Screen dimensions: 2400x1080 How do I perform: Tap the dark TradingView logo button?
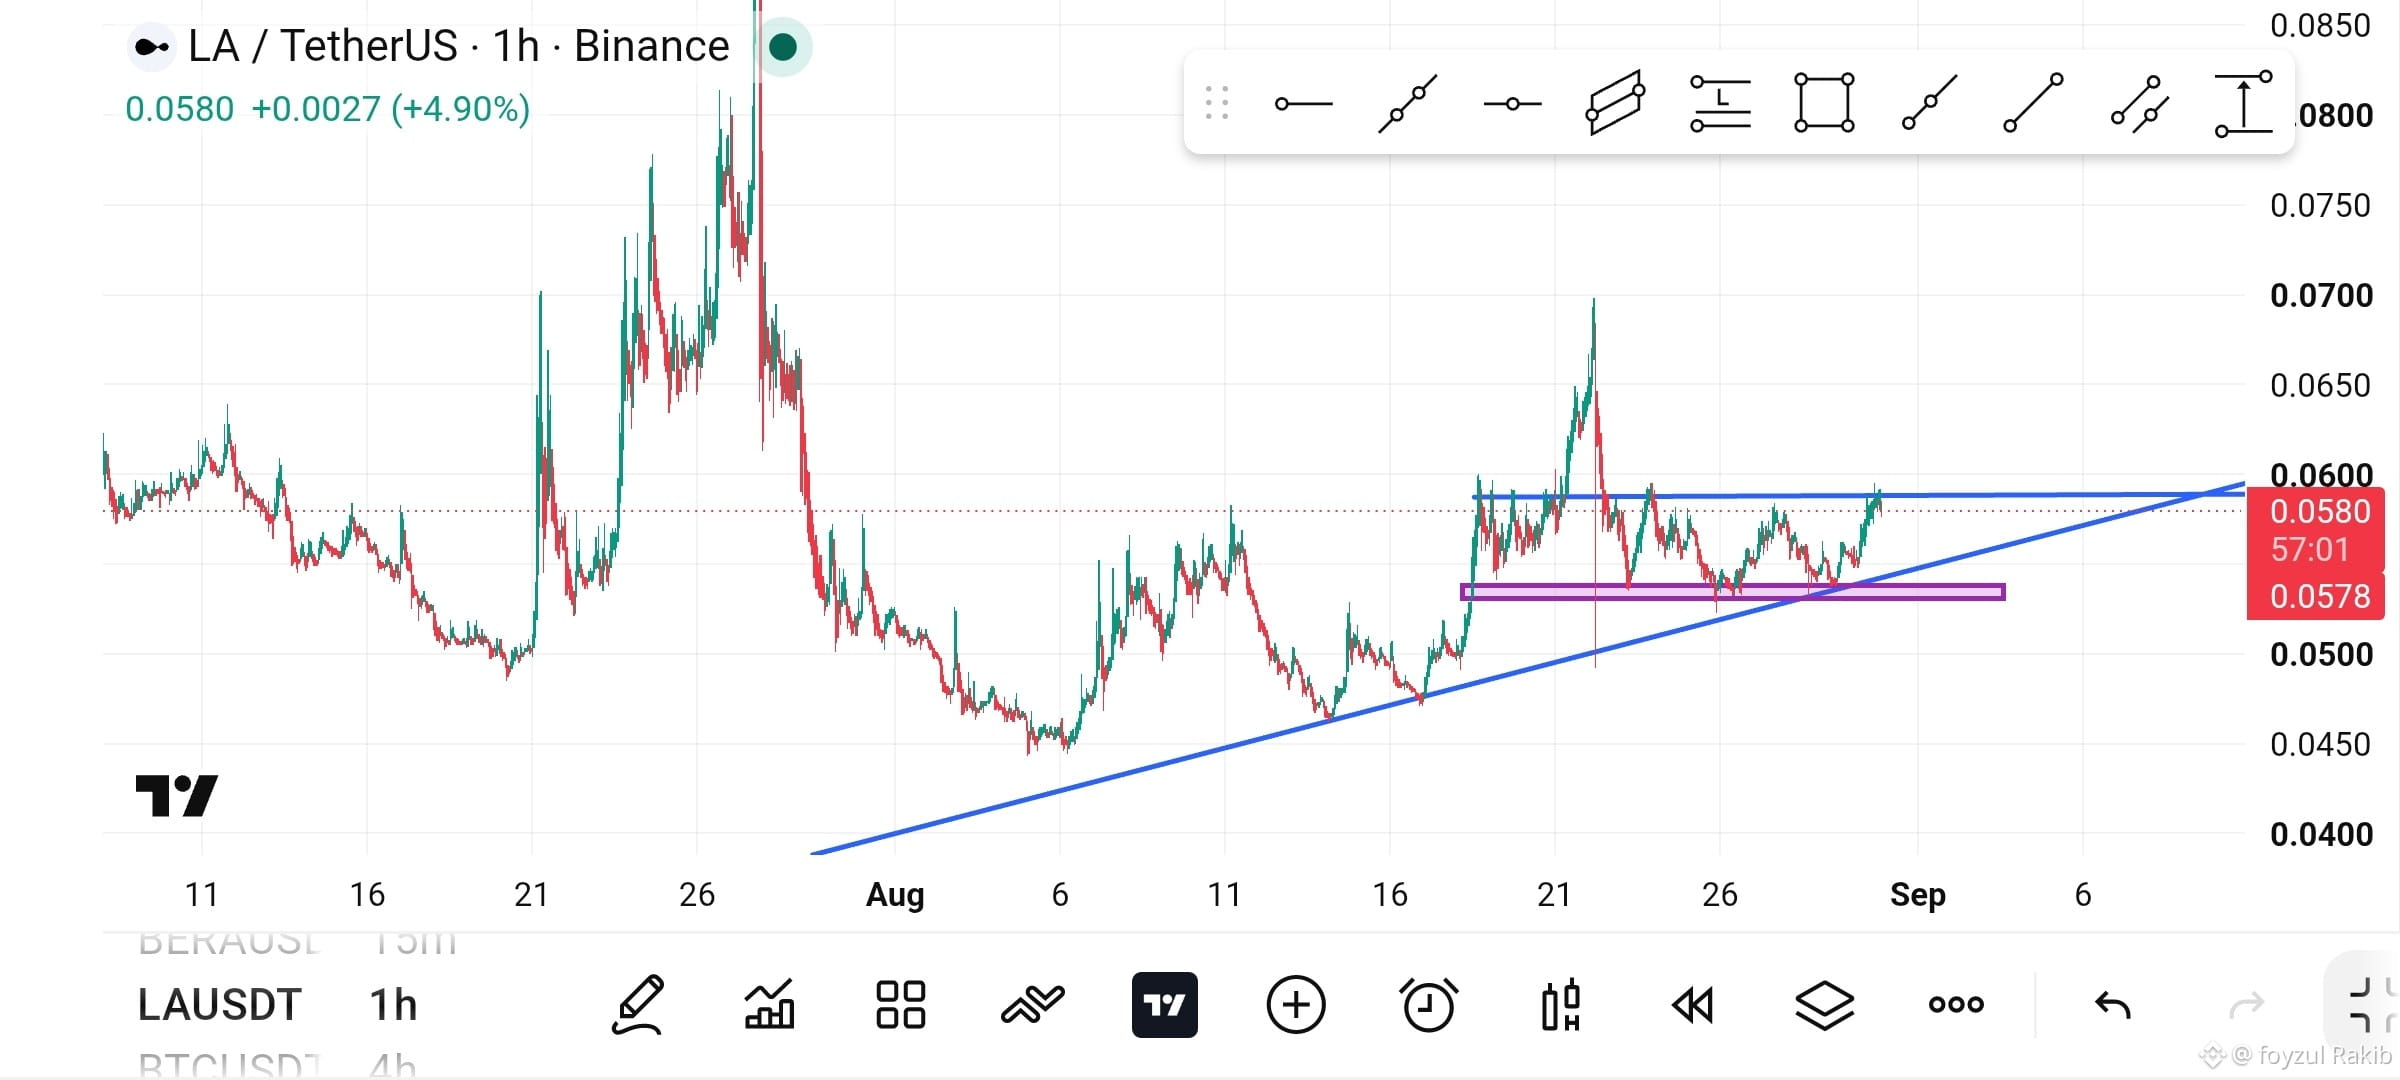coord(1165,1004)
